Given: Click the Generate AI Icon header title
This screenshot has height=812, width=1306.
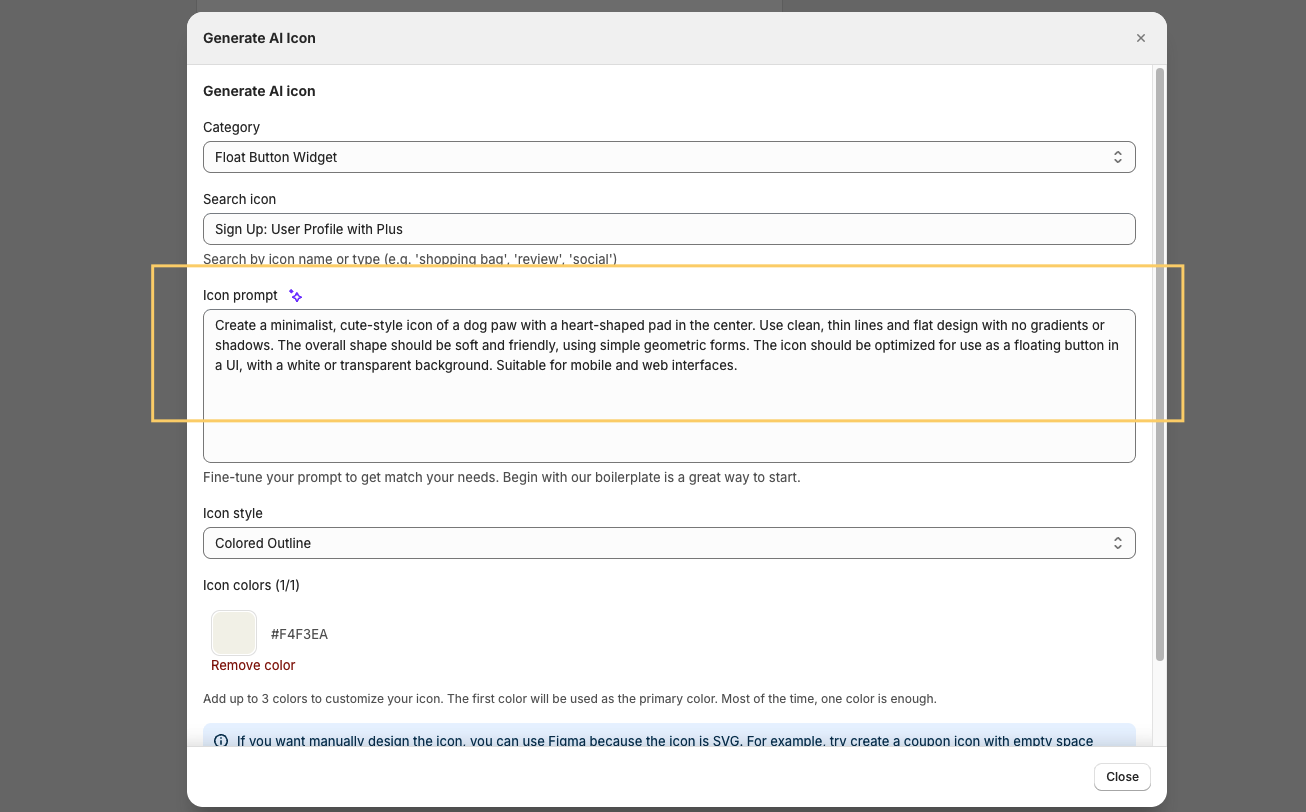Looking at the screenshot, I should (259, 38).
